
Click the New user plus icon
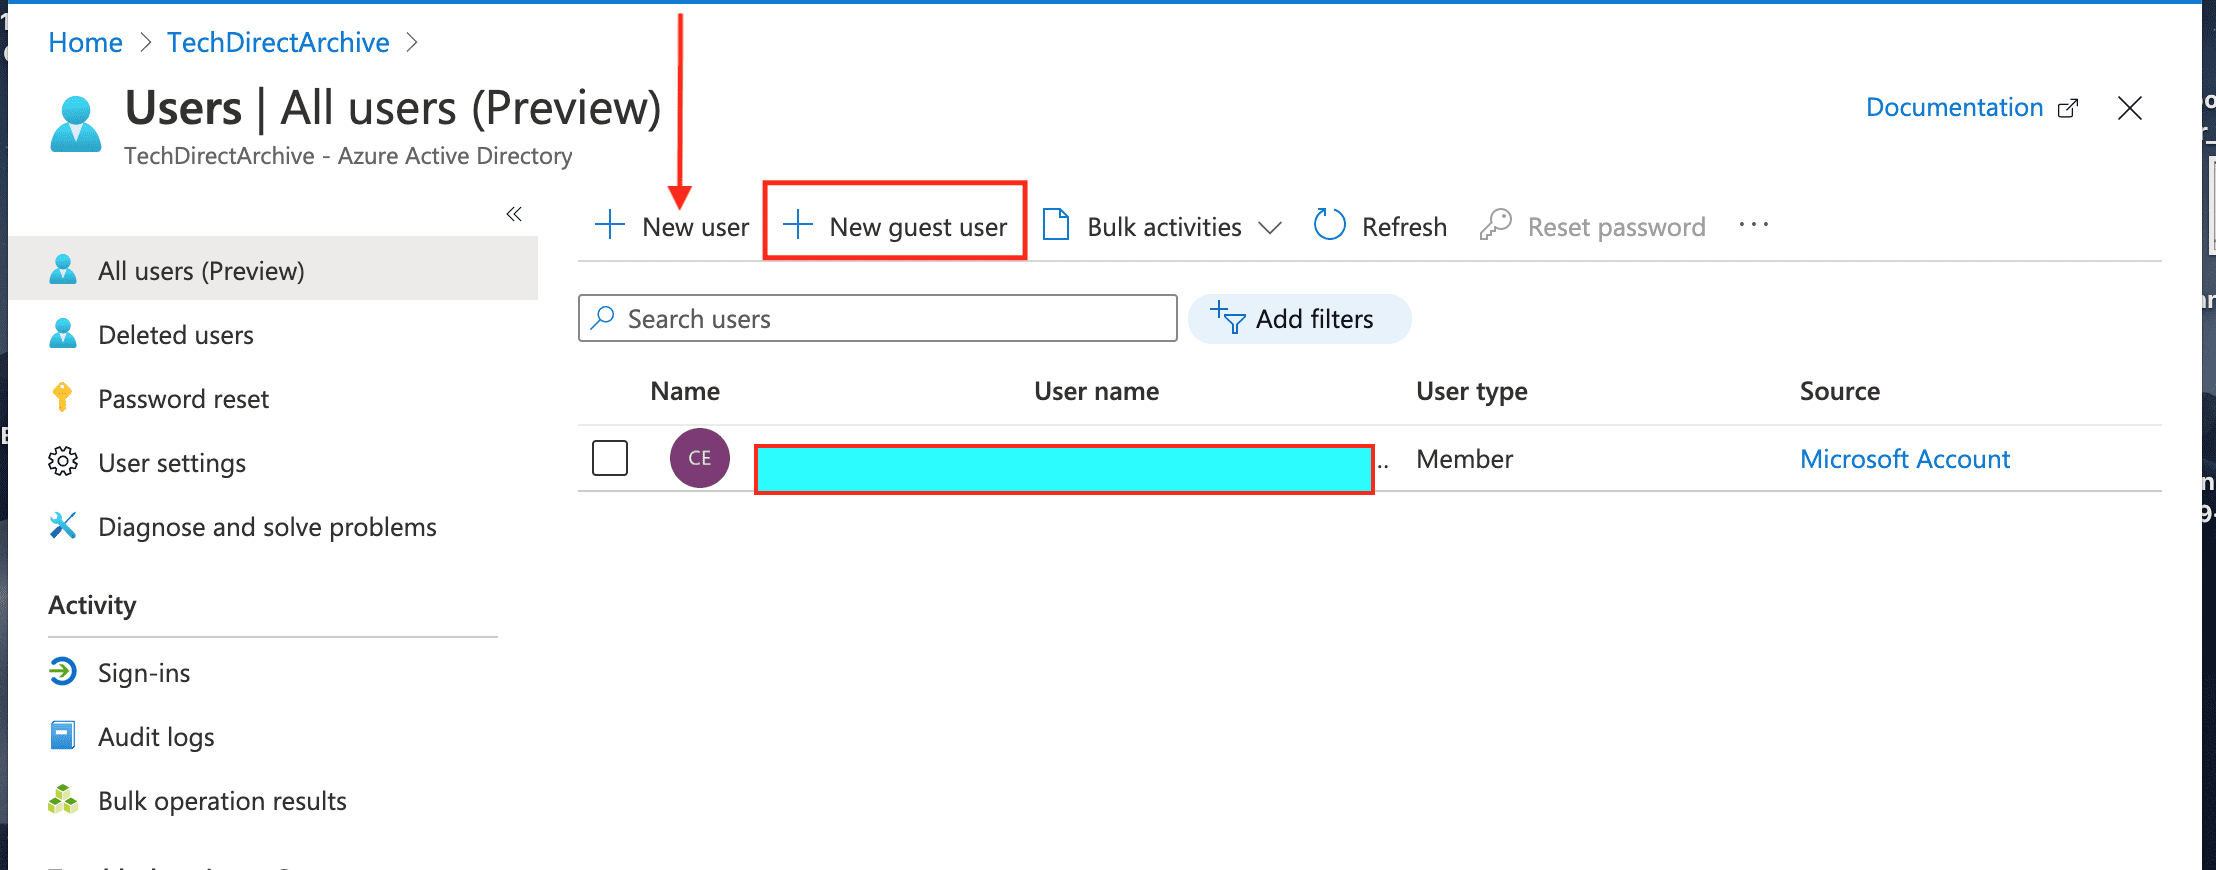[609, 225]
